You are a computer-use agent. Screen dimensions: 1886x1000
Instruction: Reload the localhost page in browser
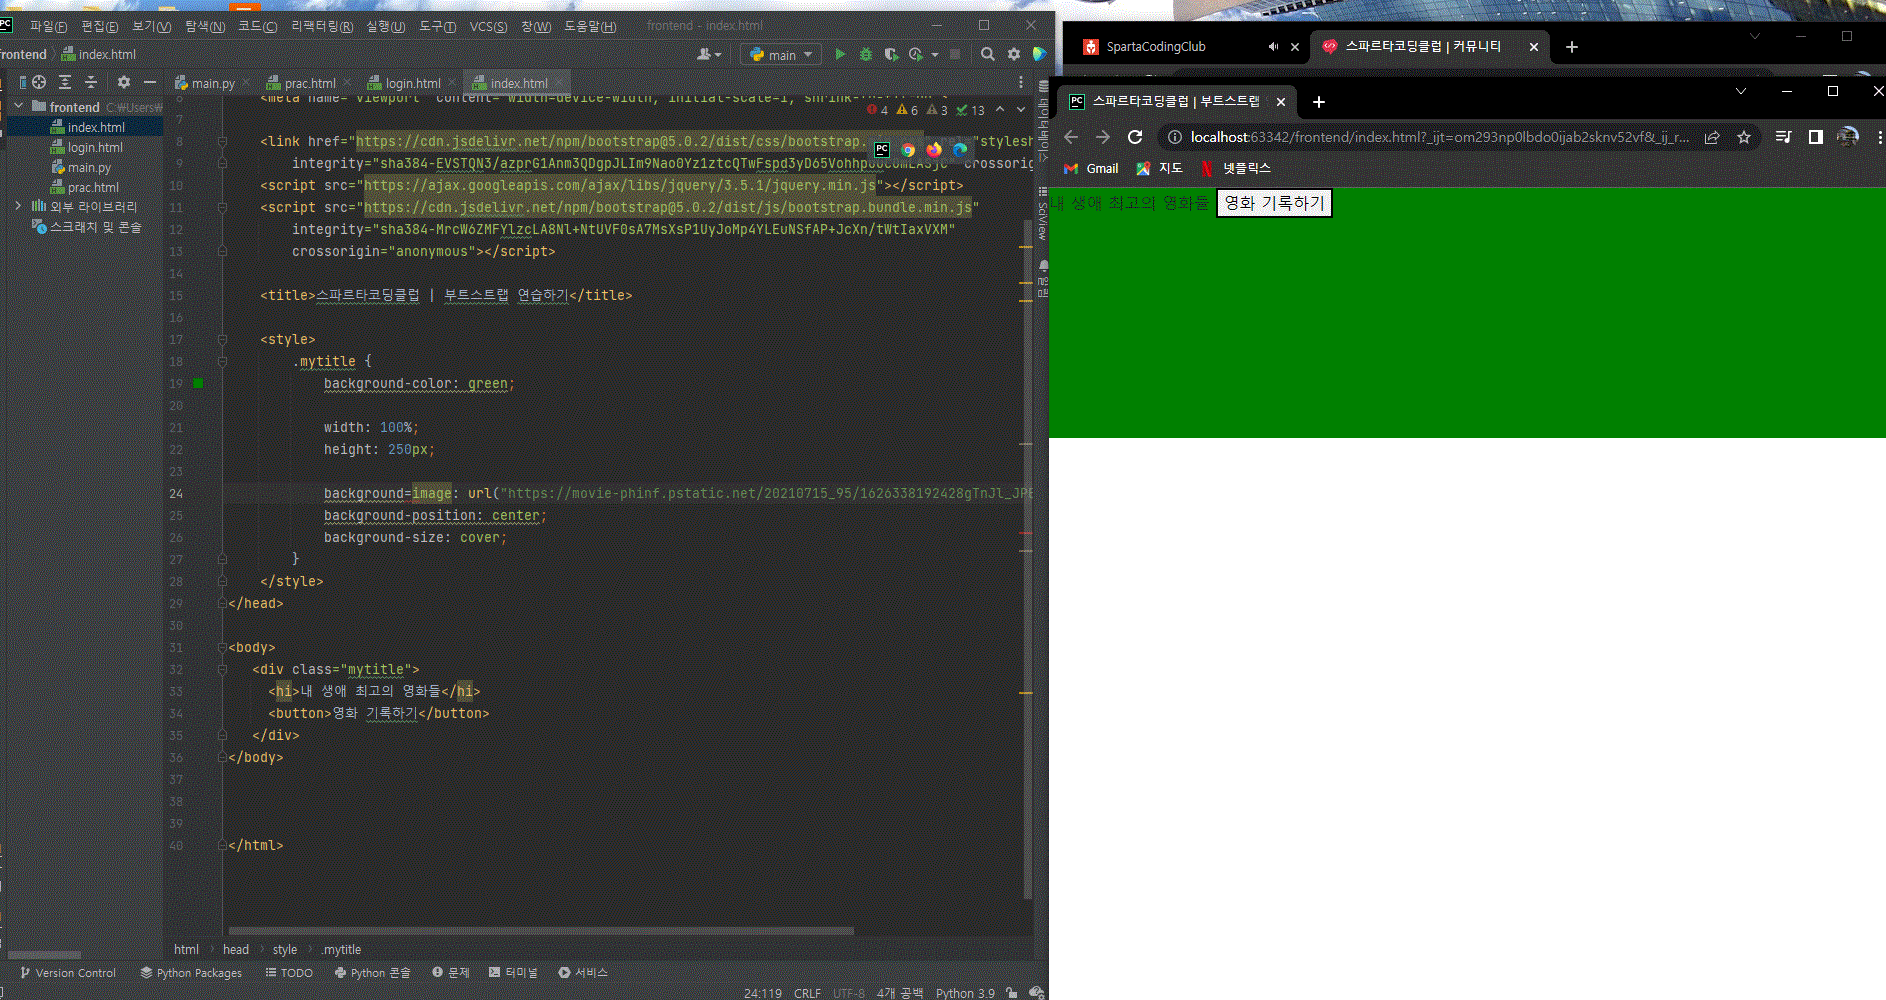click(x=1135, y=137)
